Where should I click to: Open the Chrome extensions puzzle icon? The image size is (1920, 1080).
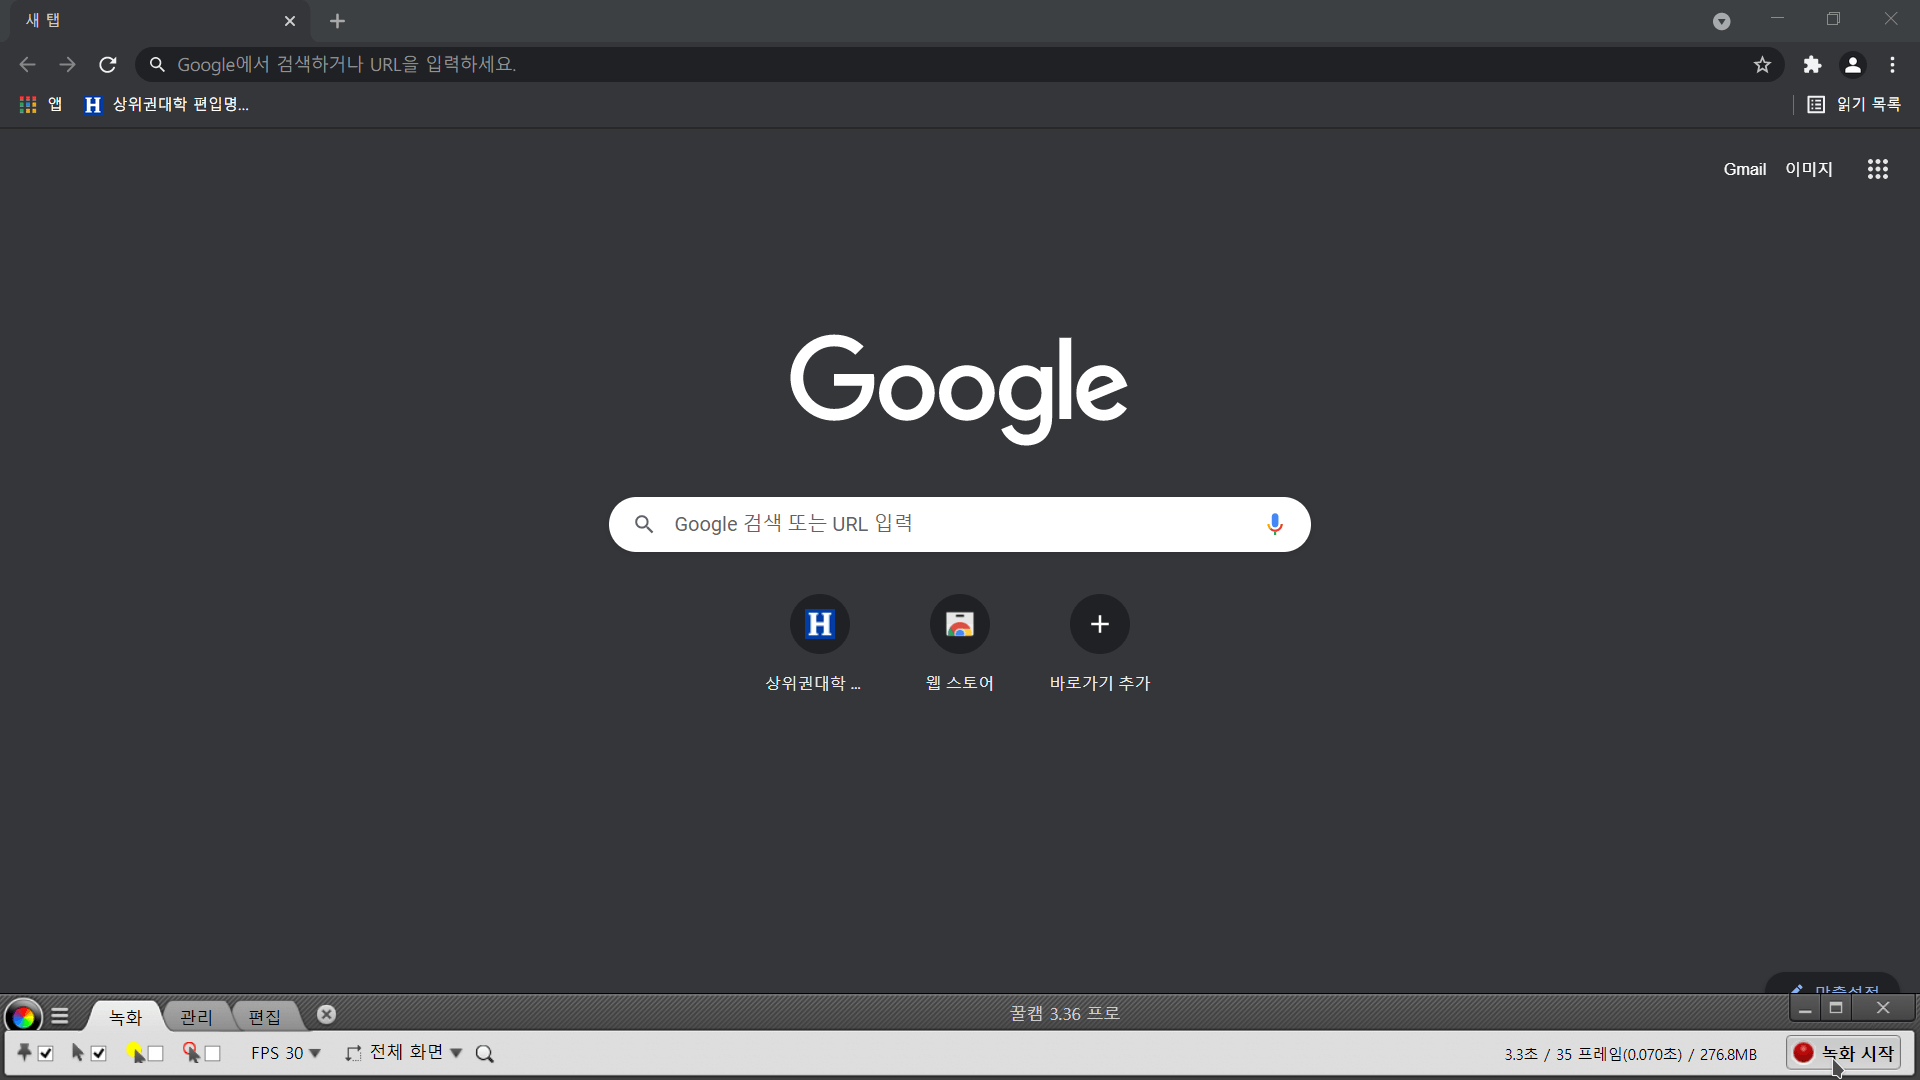[1812, 65]
